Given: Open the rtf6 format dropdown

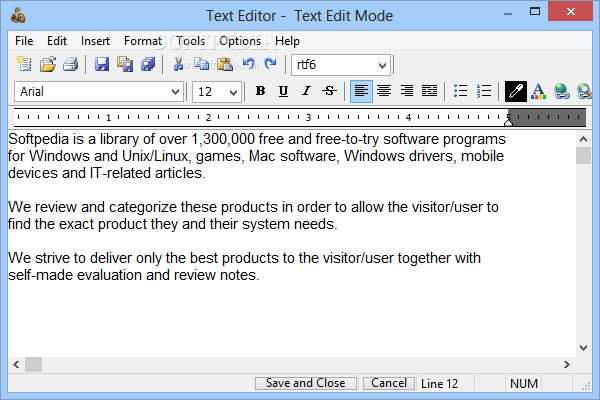Looking at the screenshot, I should point(382,65).
